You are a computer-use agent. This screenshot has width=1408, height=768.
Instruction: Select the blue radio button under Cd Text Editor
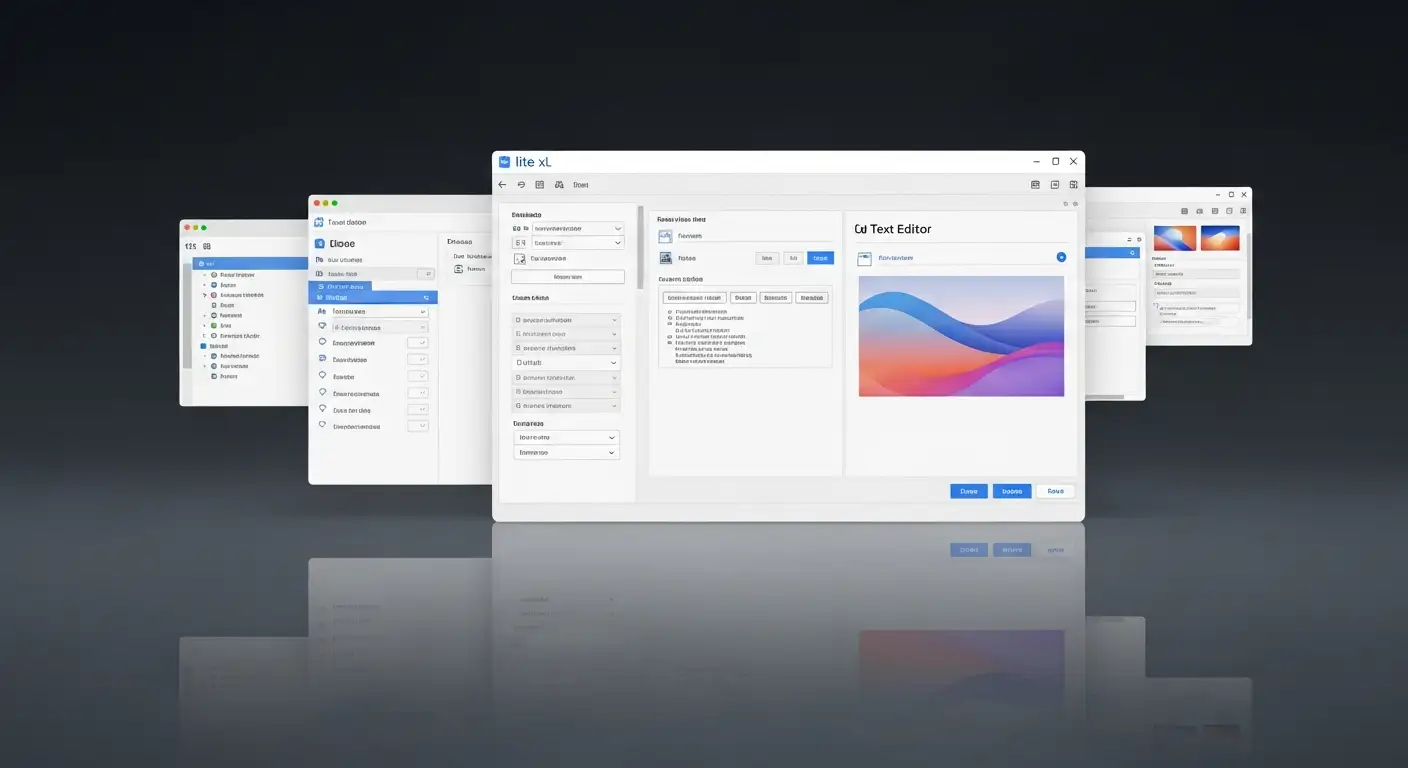coord(1061,258)
